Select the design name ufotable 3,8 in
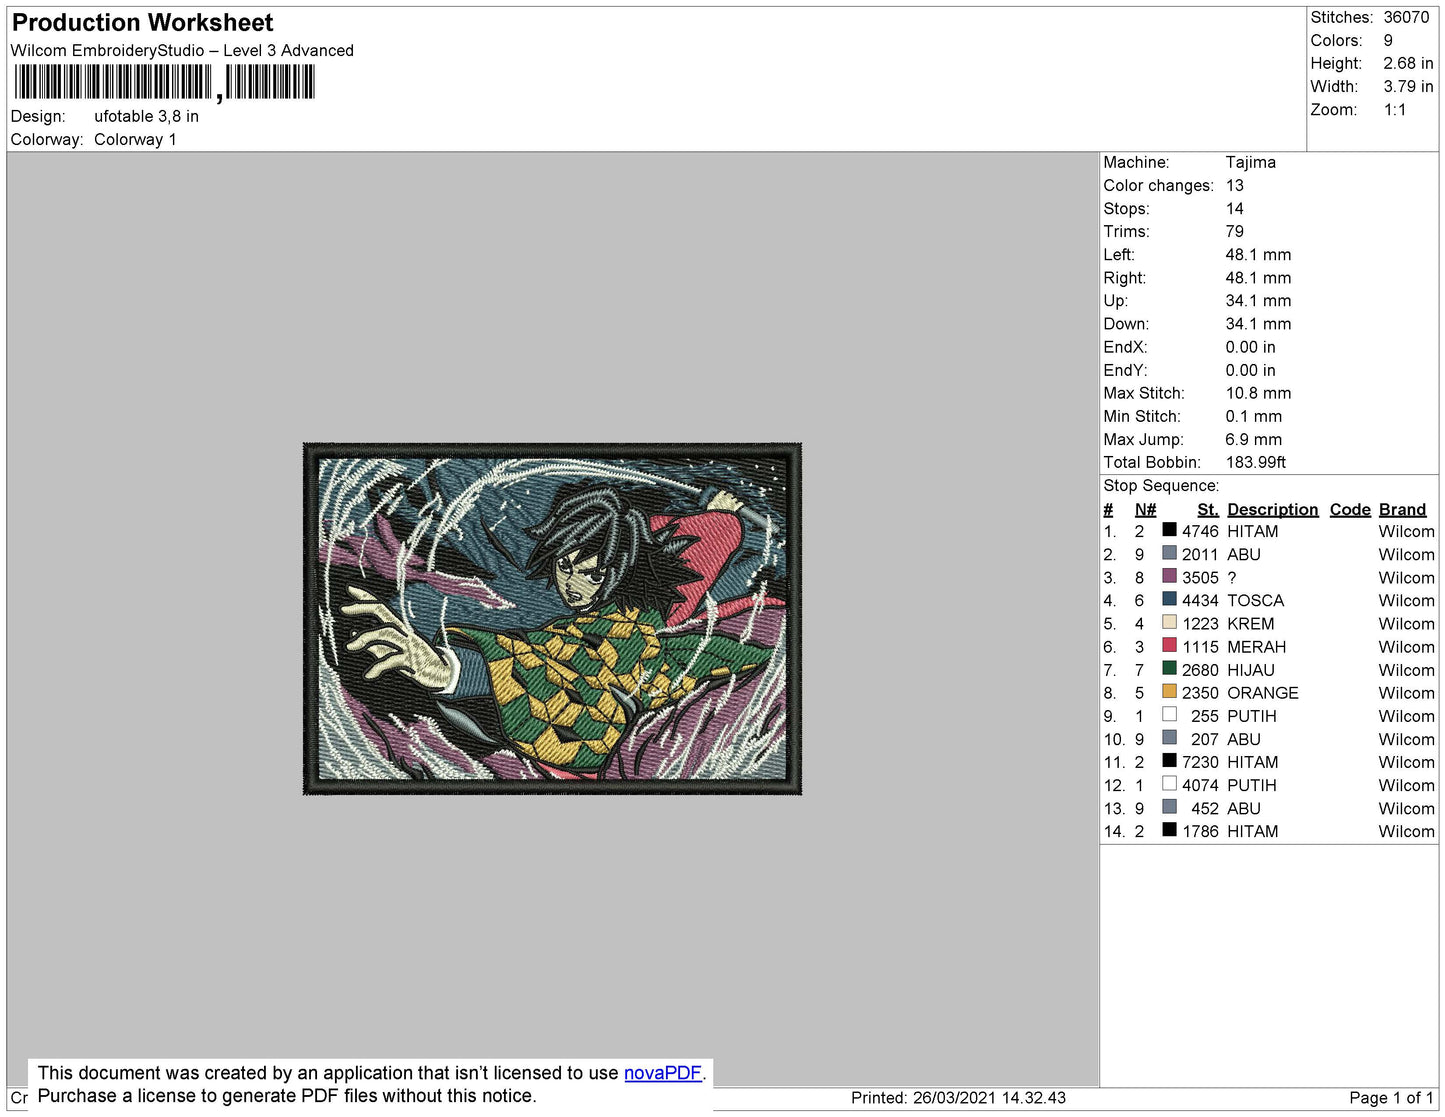This screenshot has height=1117, width=1445. click(x=146, y=116)
